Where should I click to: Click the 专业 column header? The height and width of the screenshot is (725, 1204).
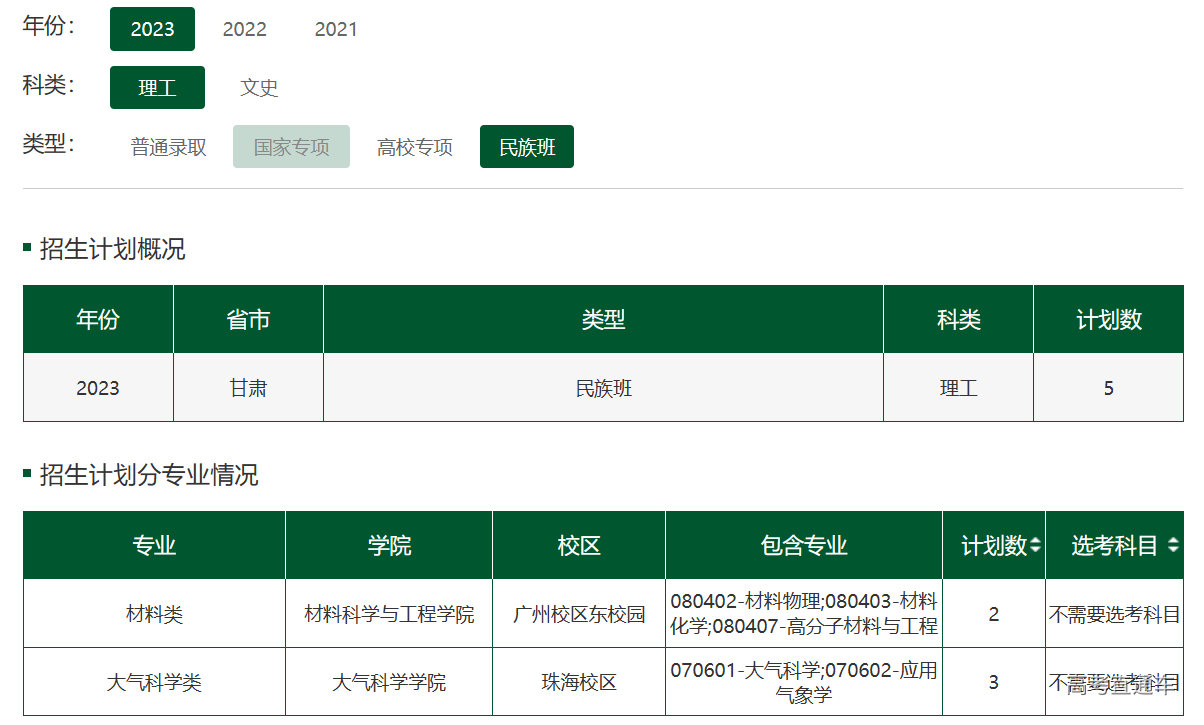pos(154,546)
